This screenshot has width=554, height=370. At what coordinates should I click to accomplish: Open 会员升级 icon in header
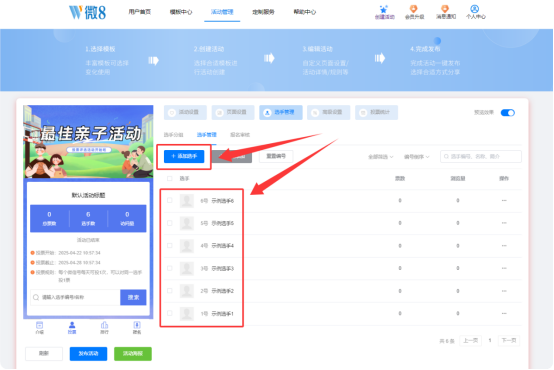point(413,9)
